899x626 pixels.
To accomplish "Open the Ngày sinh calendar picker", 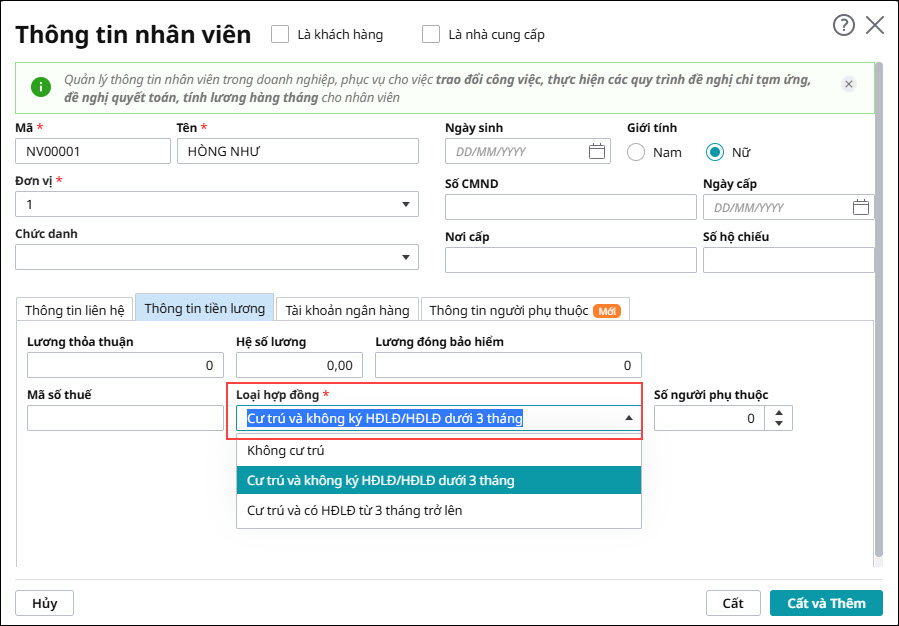I will pyautogui.click(x=597, y=151).
